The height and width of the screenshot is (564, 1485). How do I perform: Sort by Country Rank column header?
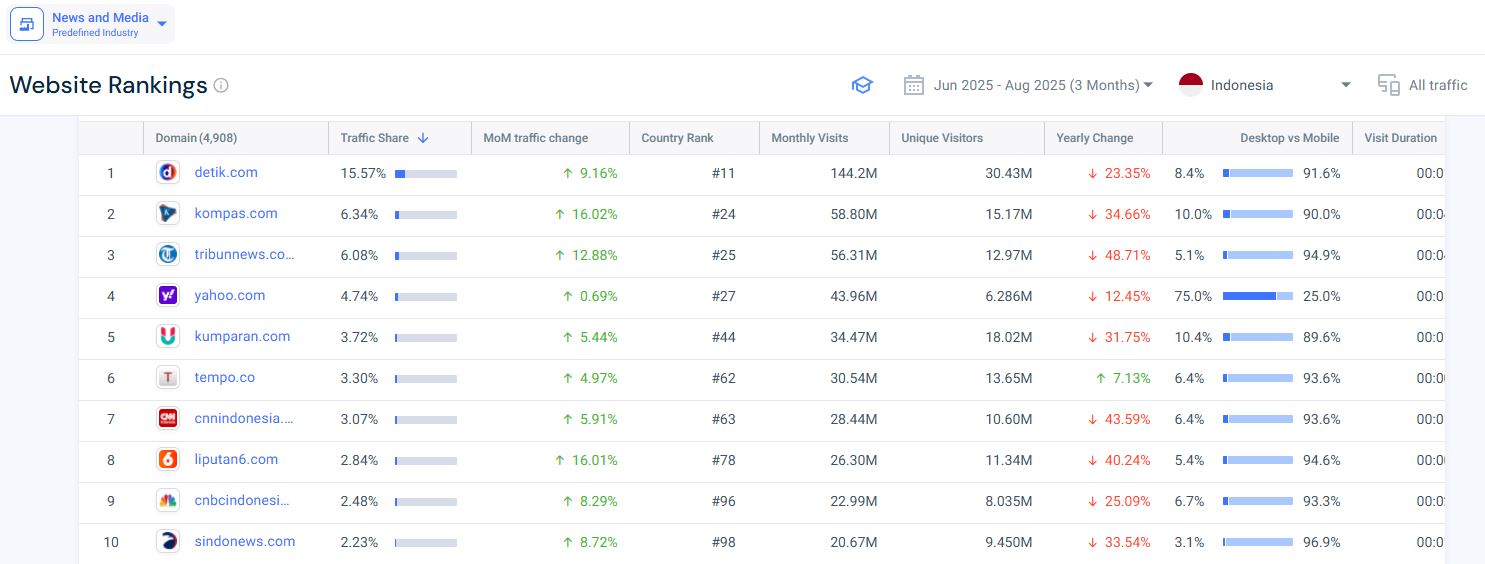677,138
